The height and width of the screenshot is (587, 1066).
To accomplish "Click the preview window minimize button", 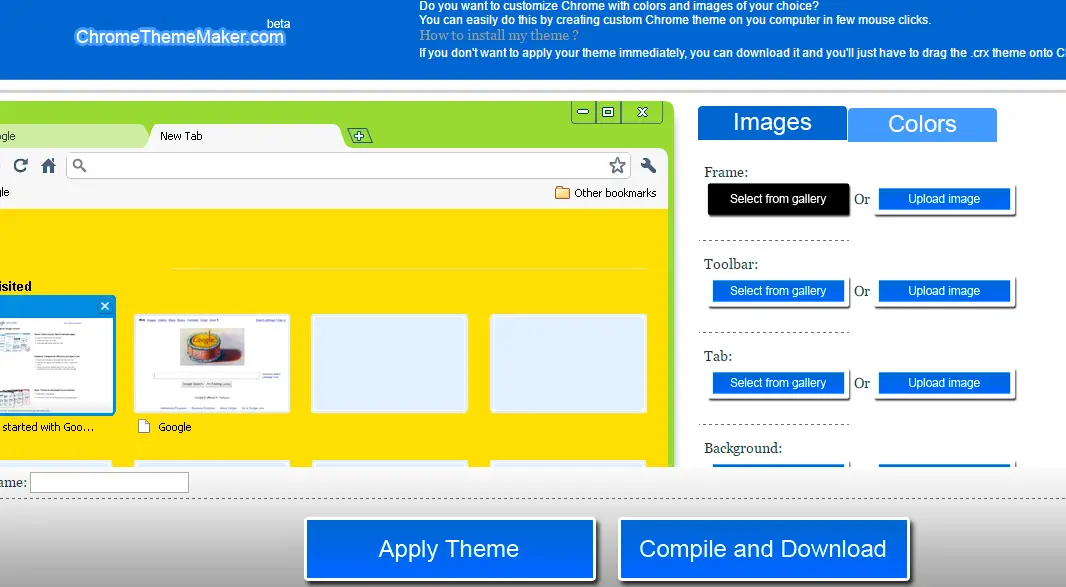I will point(583,112).
